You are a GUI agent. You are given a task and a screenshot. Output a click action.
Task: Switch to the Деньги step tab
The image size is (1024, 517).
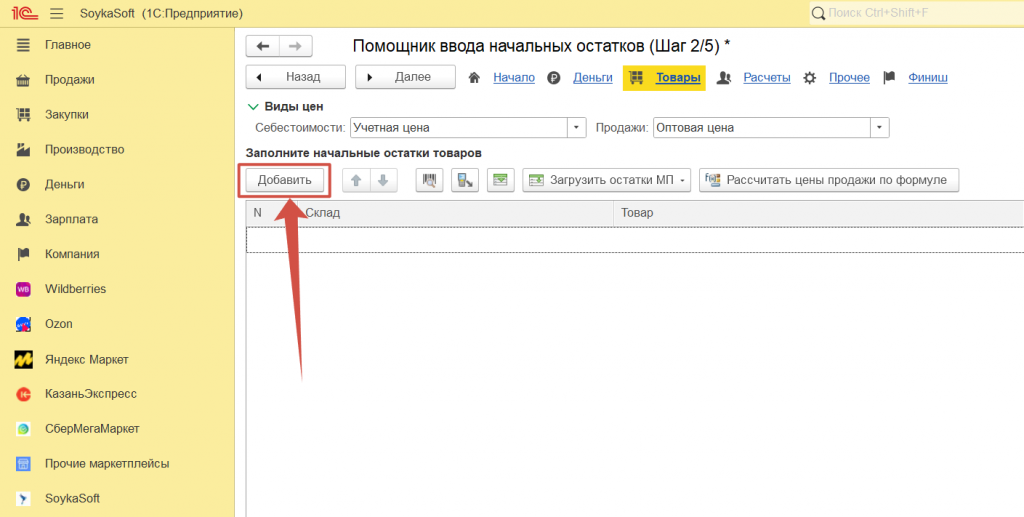592,77
